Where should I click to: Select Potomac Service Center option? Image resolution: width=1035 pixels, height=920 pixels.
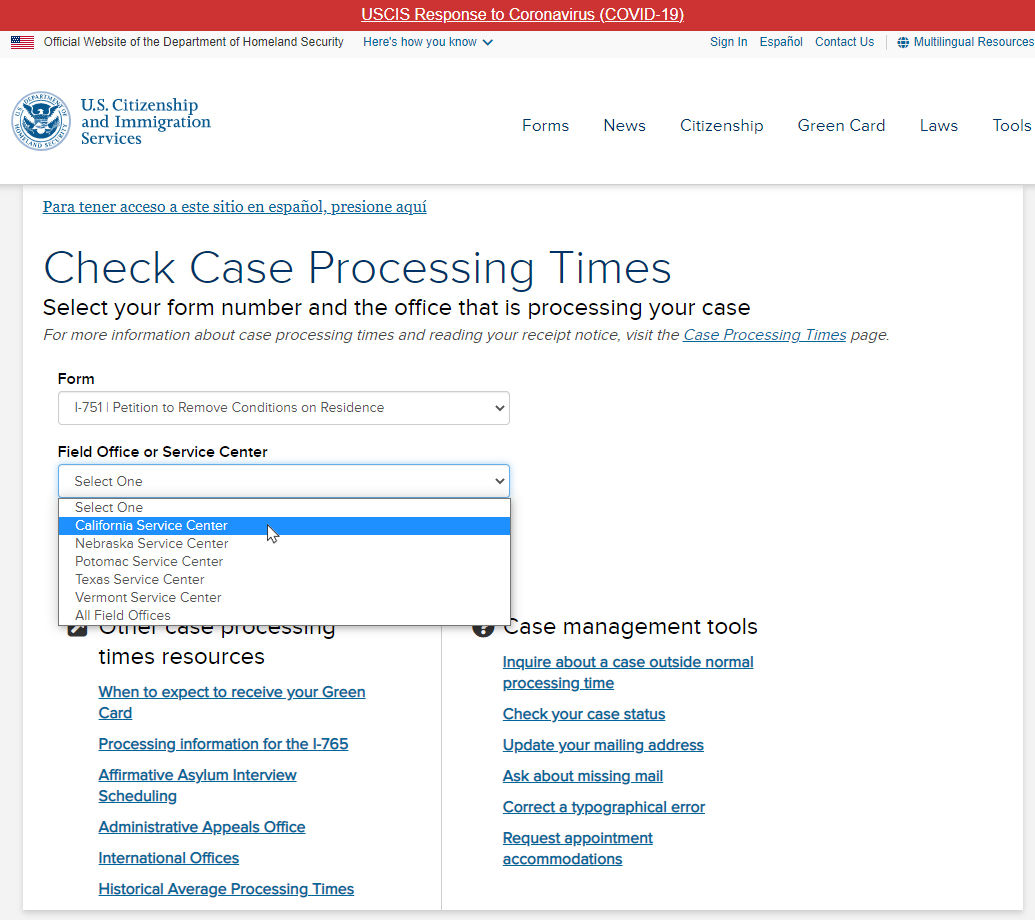(284, 561)
